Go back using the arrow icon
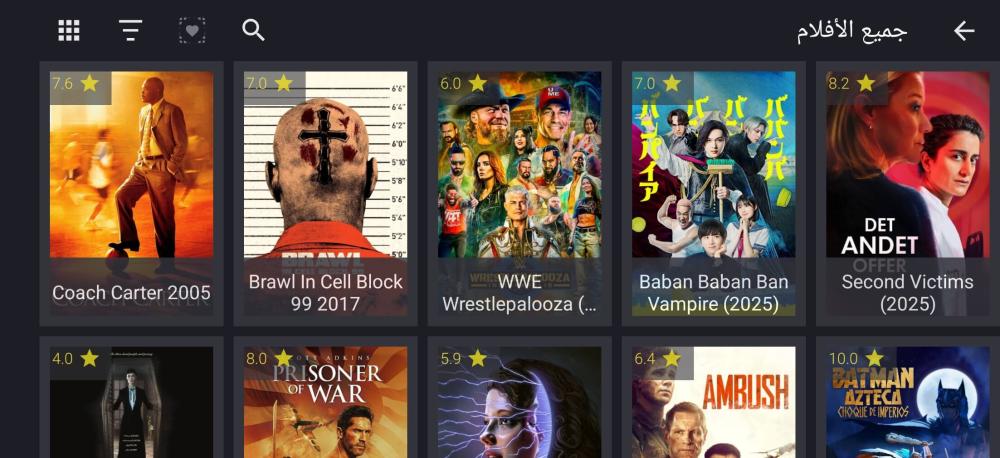 pos(964,31)
